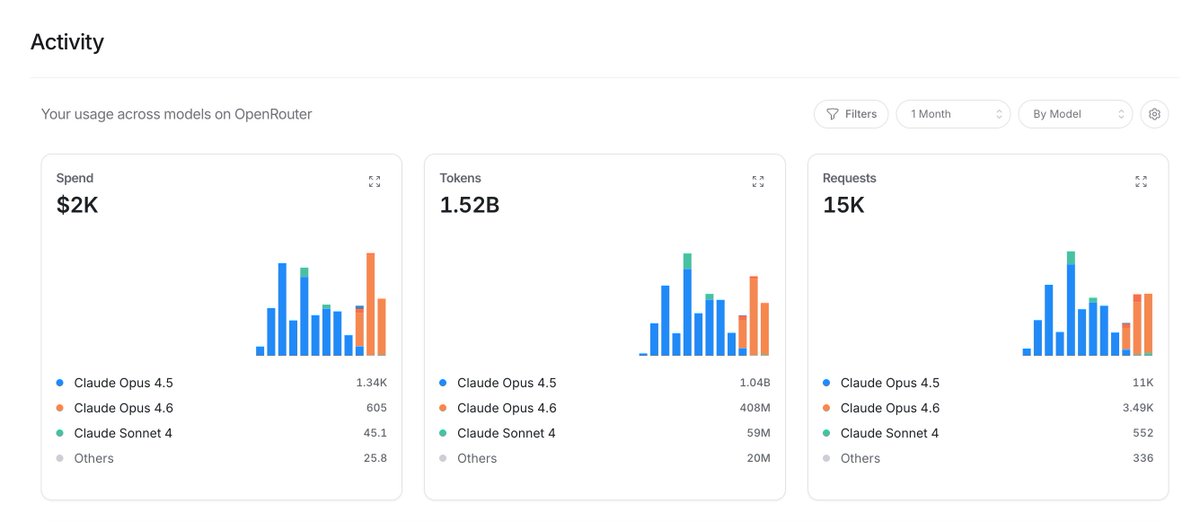
Task: Click the tallest orange bar in Spend chart
Action: (370, 305)
